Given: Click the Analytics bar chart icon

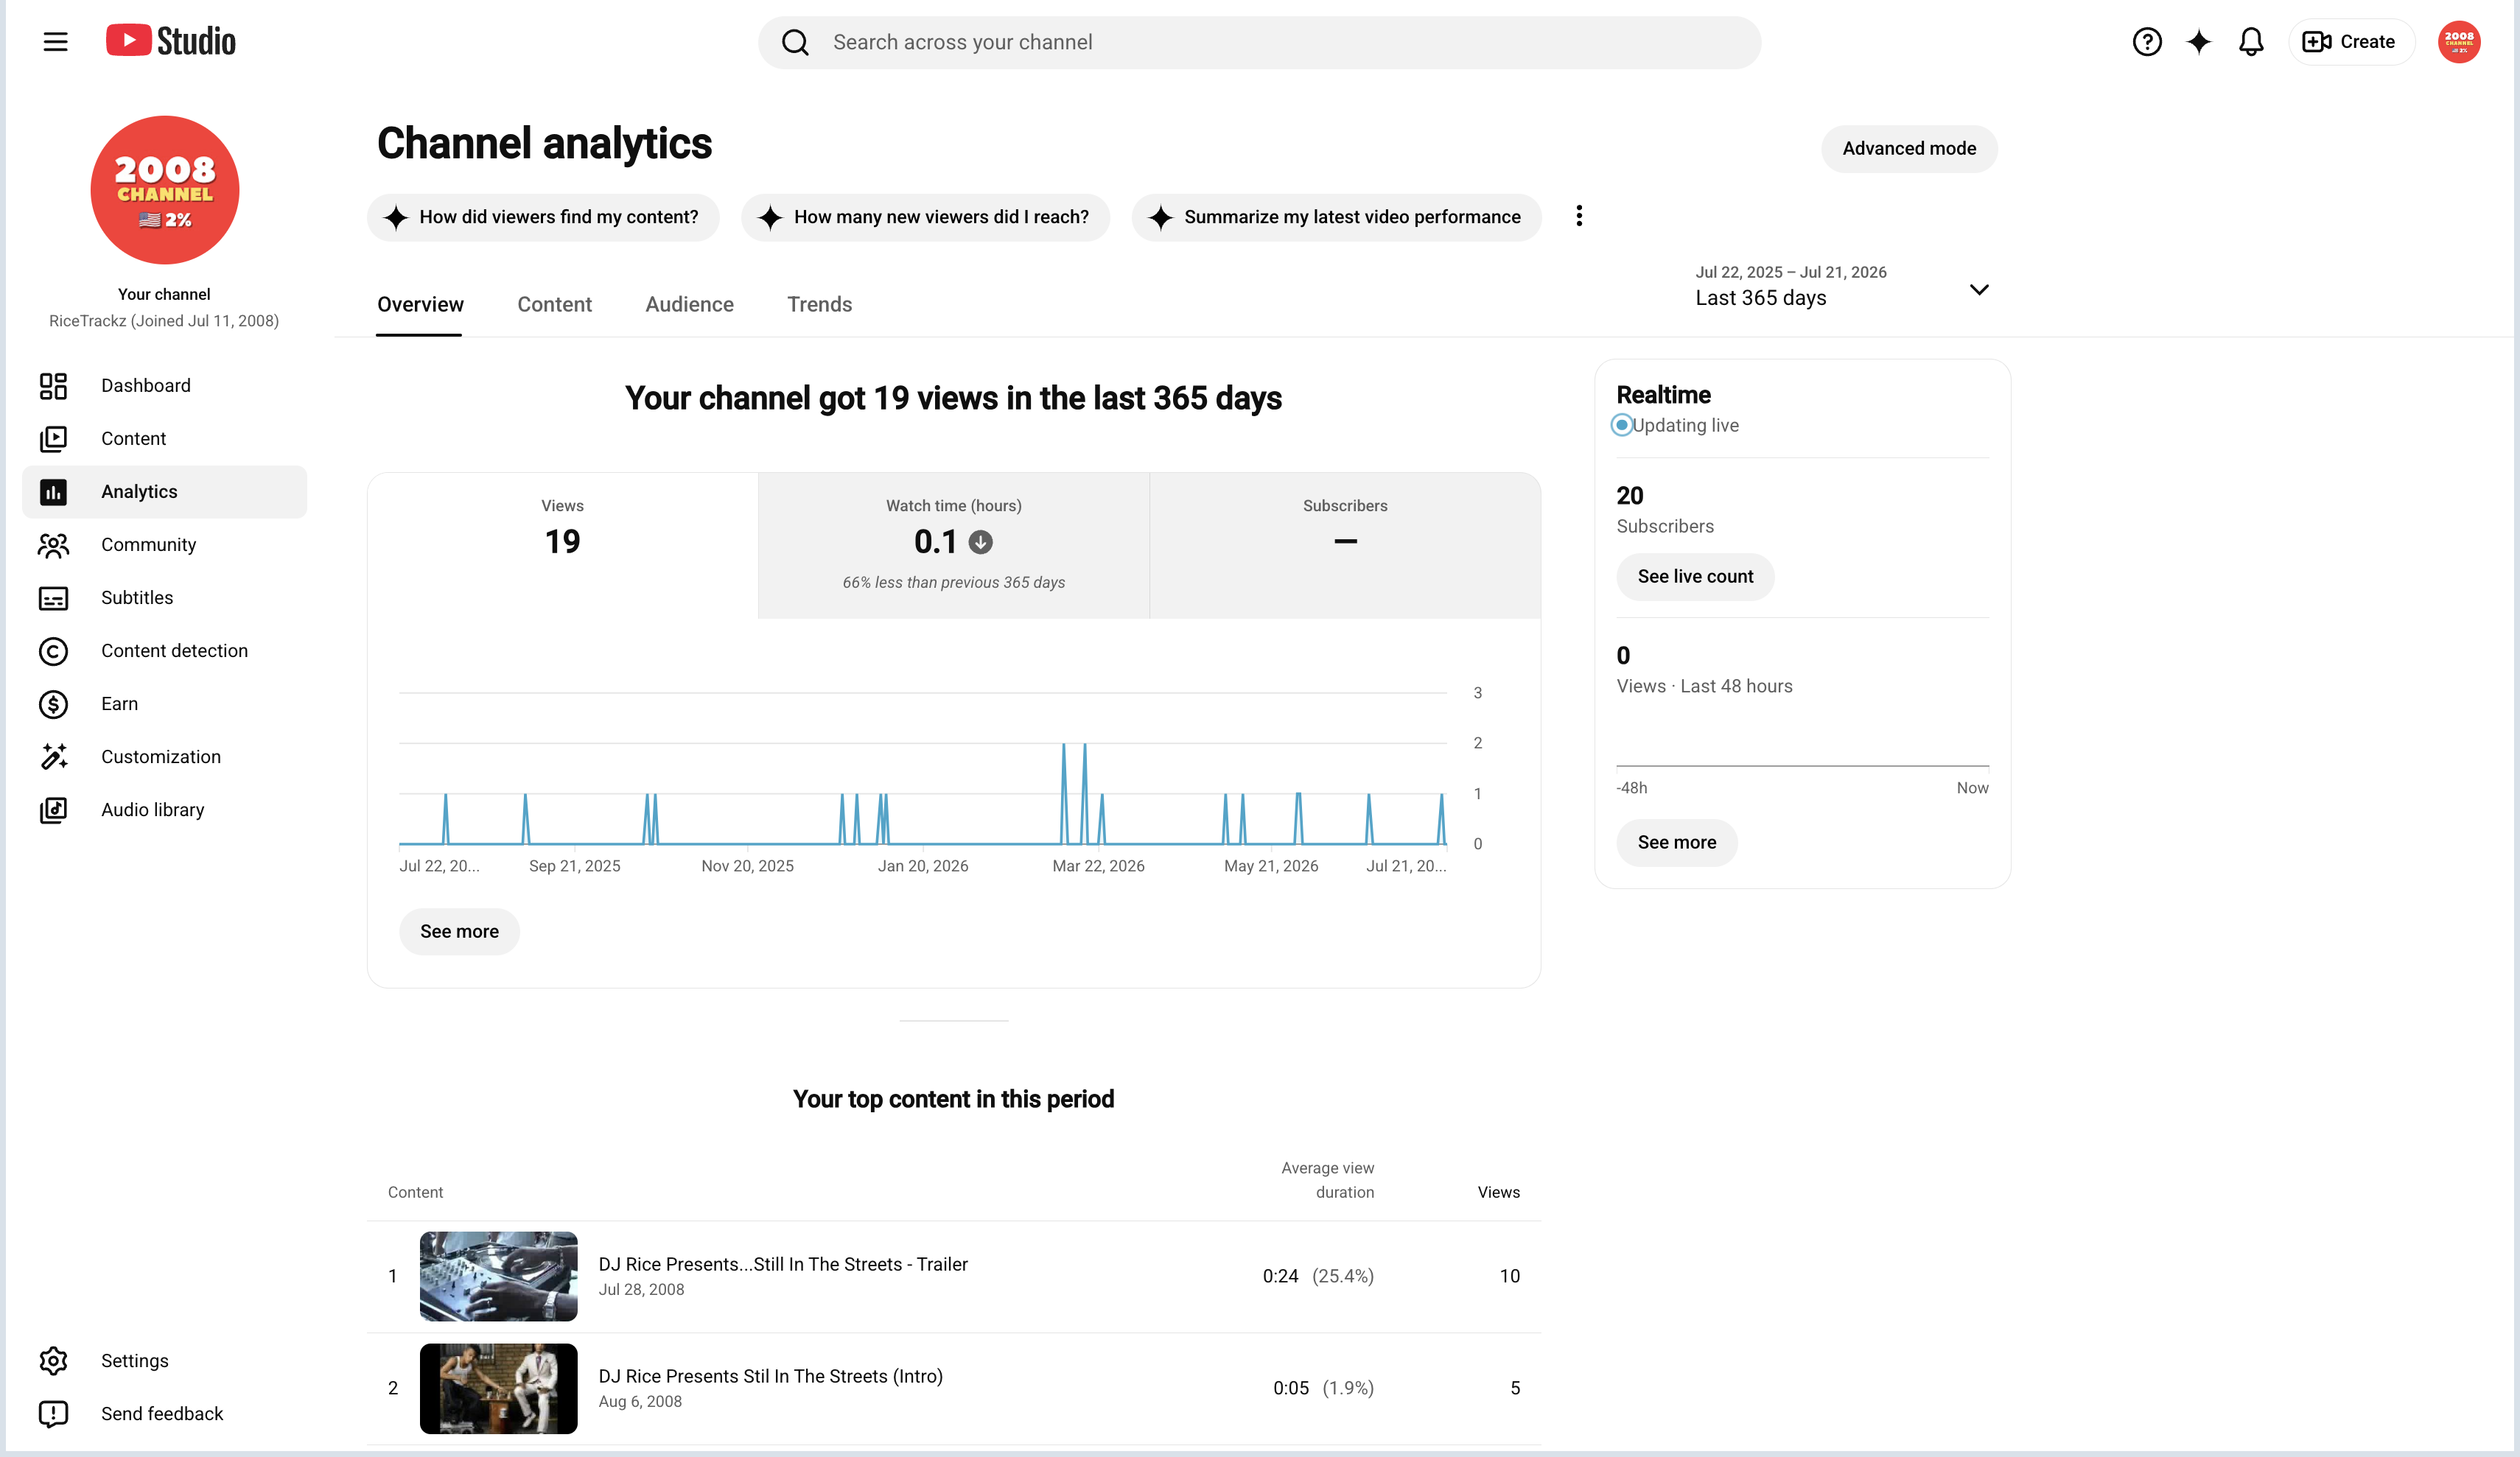Looking at the screenshot, I should coord(53,492).
